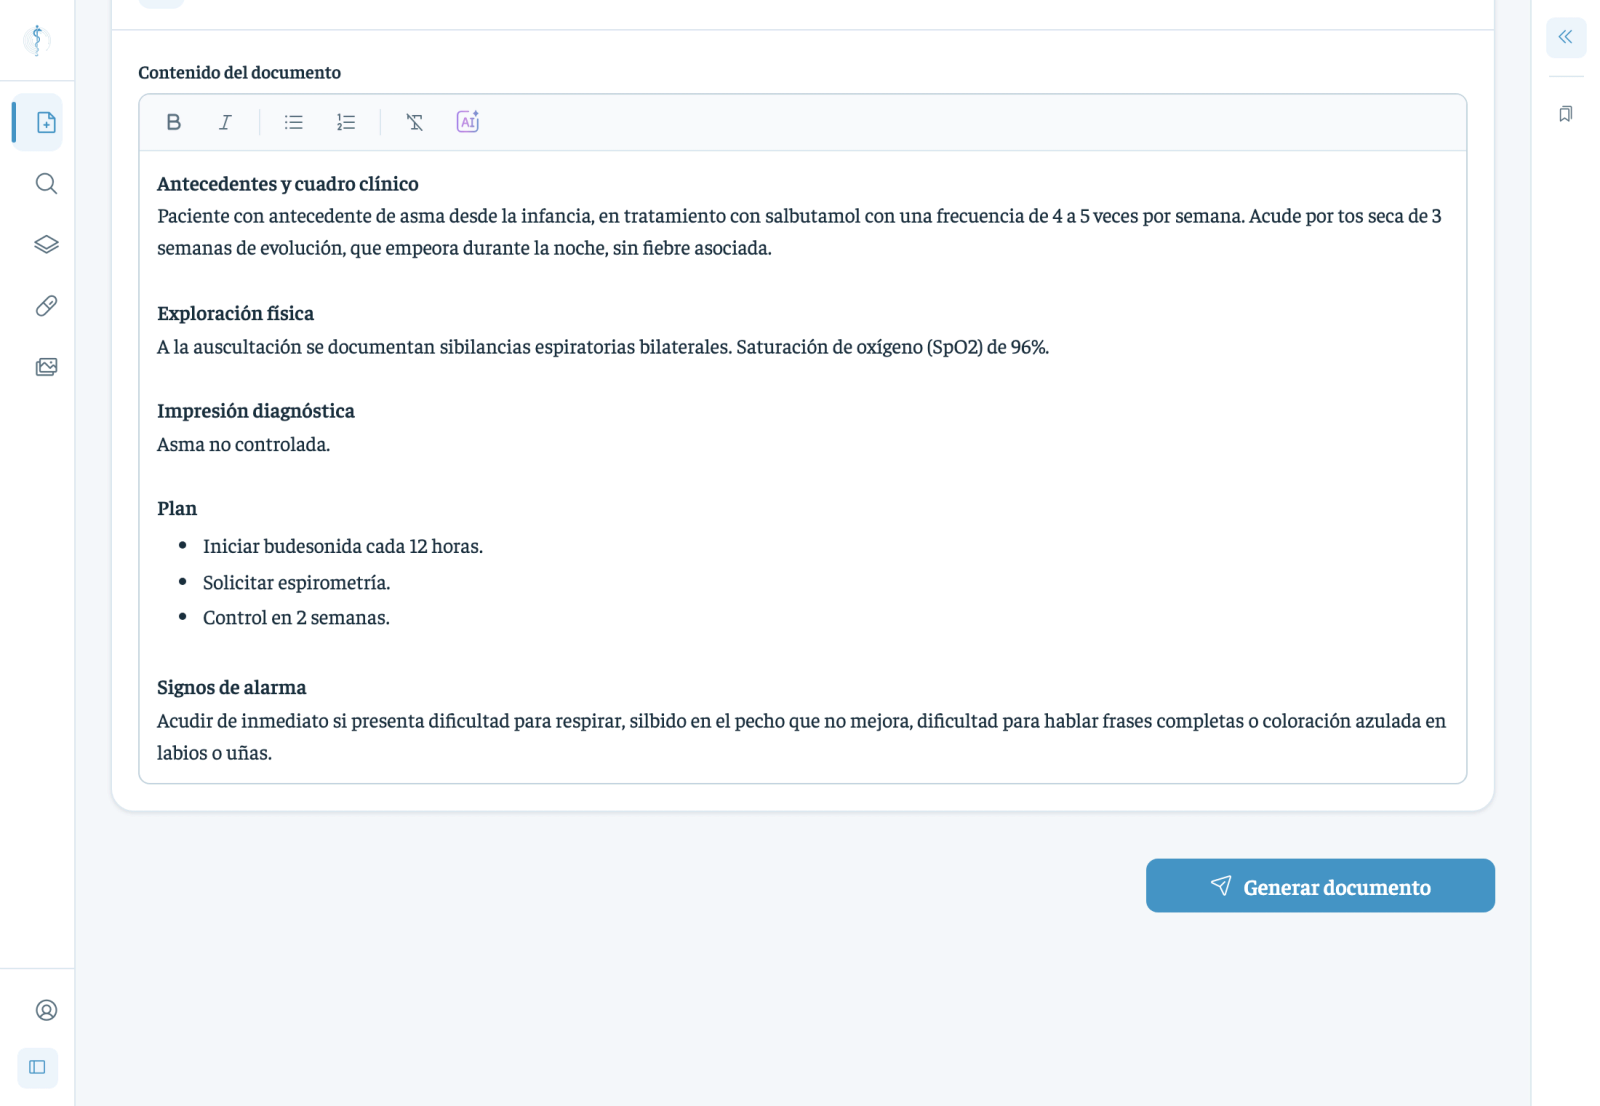This screenshot has width=1600, height=1106.
Task: Open the pill medication sidebar icon
Action: click(46, 305)
